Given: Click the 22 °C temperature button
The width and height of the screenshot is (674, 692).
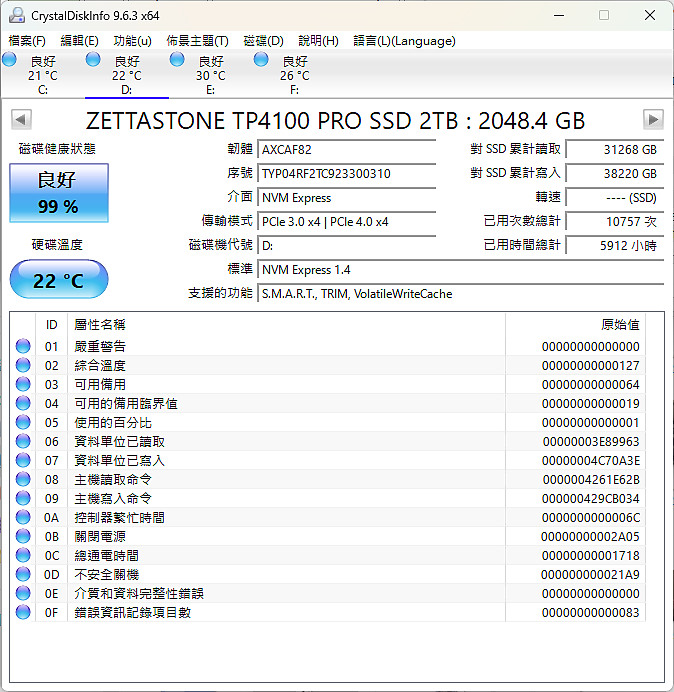Looking at the screenshot, I should [x=59, y=279].
